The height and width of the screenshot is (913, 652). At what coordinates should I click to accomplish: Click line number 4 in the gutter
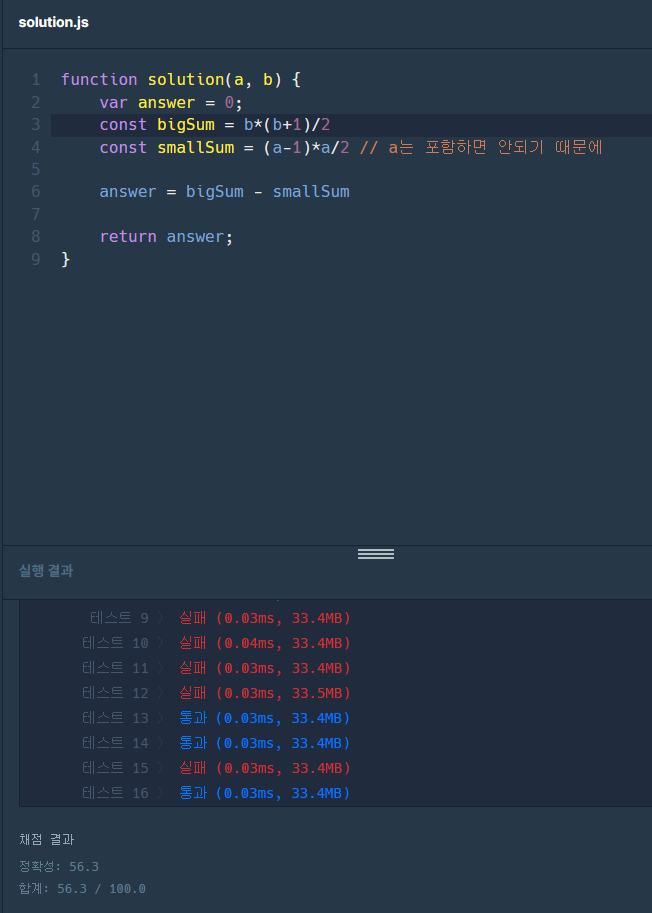[36, 147]
